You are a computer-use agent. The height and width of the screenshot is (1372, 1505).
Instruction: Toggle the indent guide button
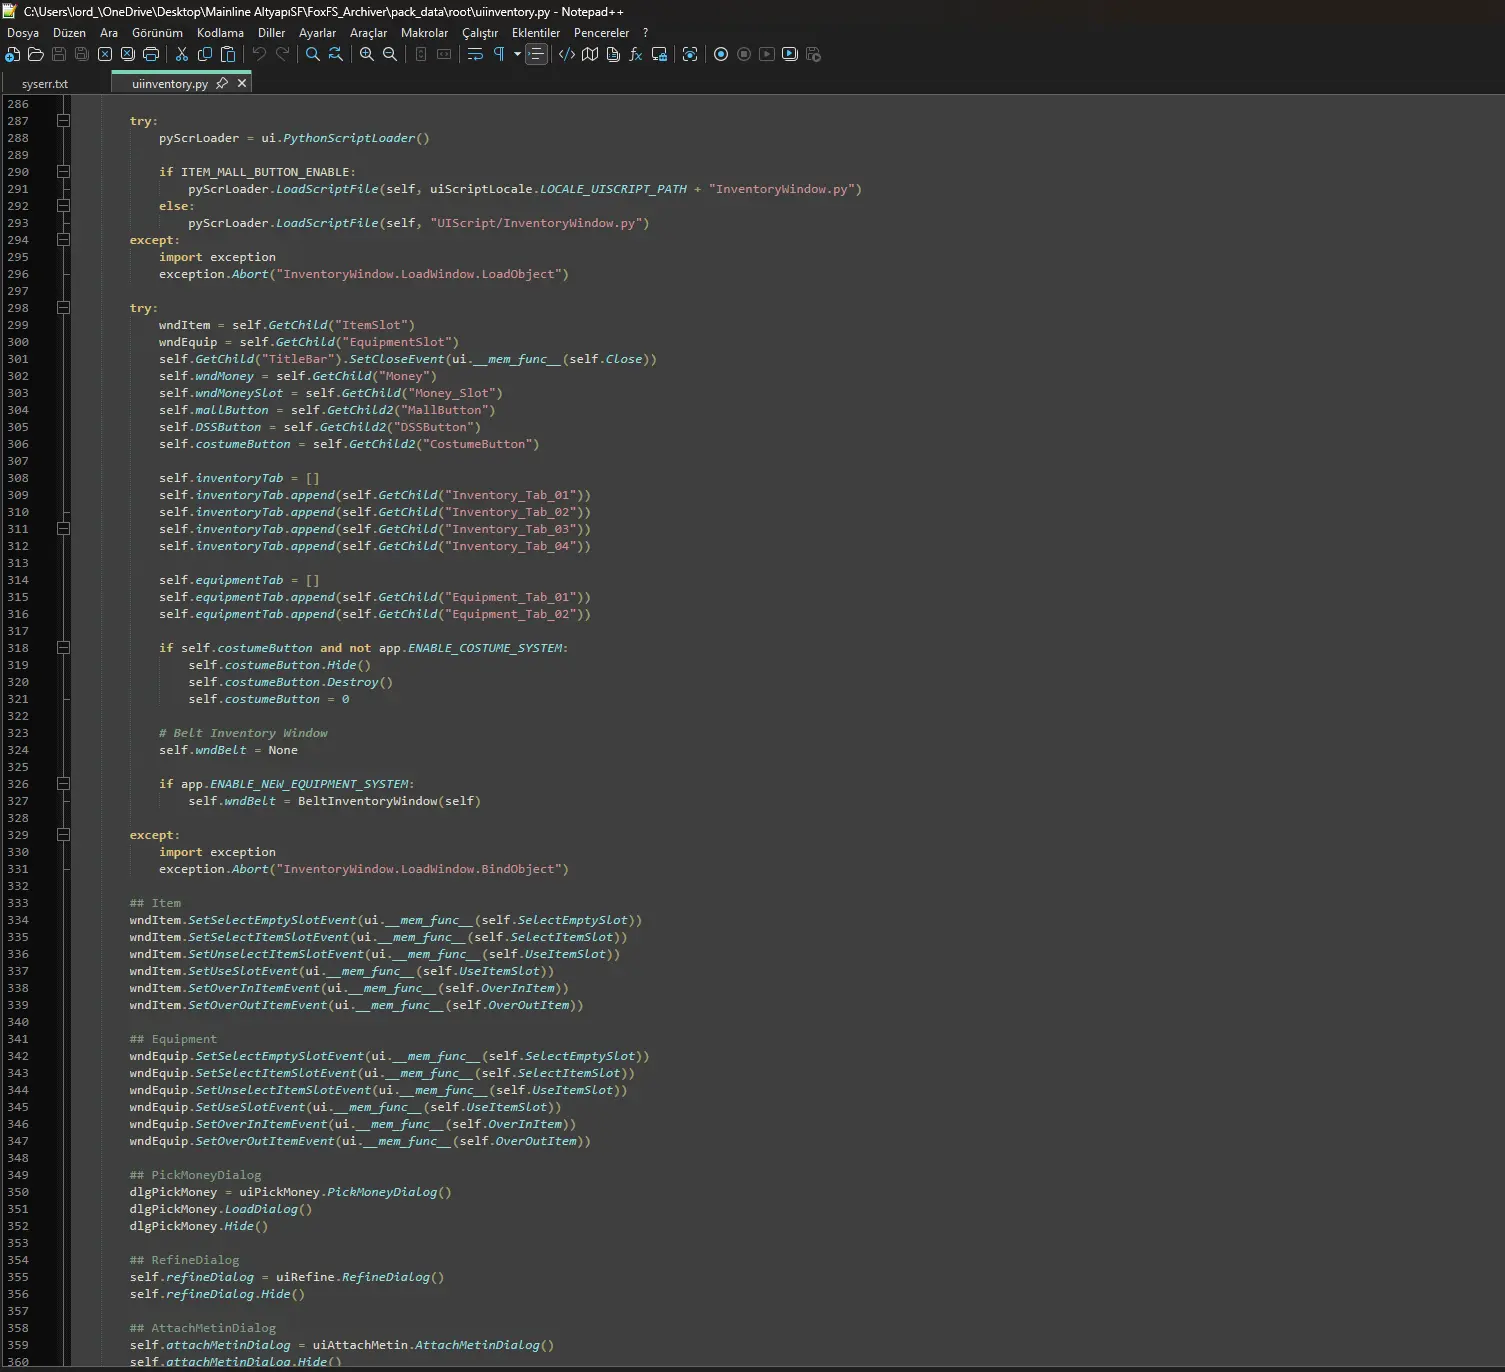point(537,54)
